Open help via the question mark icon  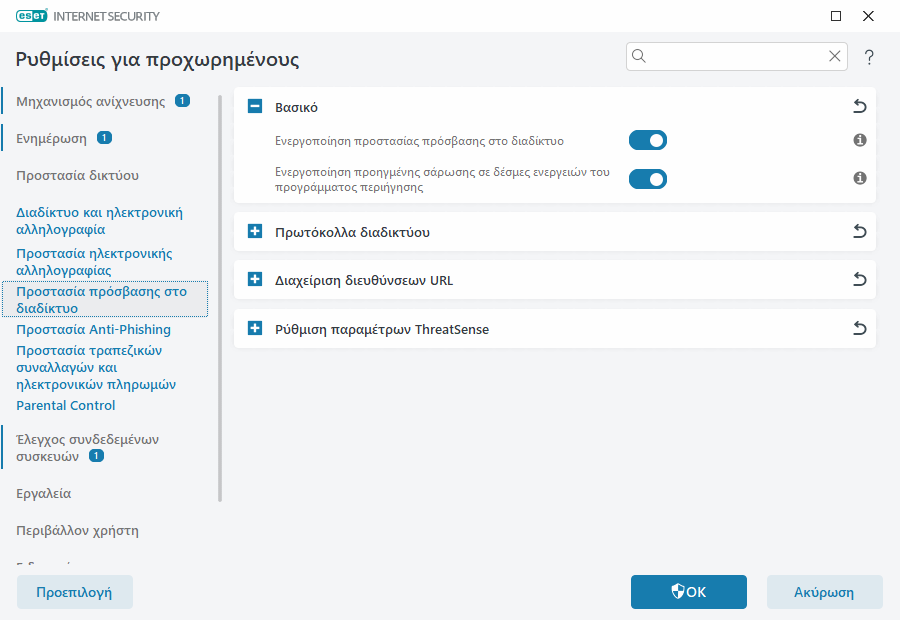click(x=869, y=57)
